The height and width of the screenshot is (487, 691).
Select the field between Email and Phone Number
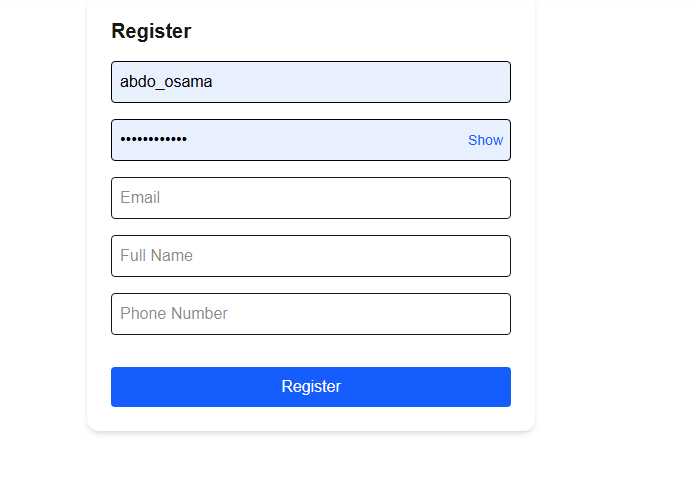(x=311, y=256)
